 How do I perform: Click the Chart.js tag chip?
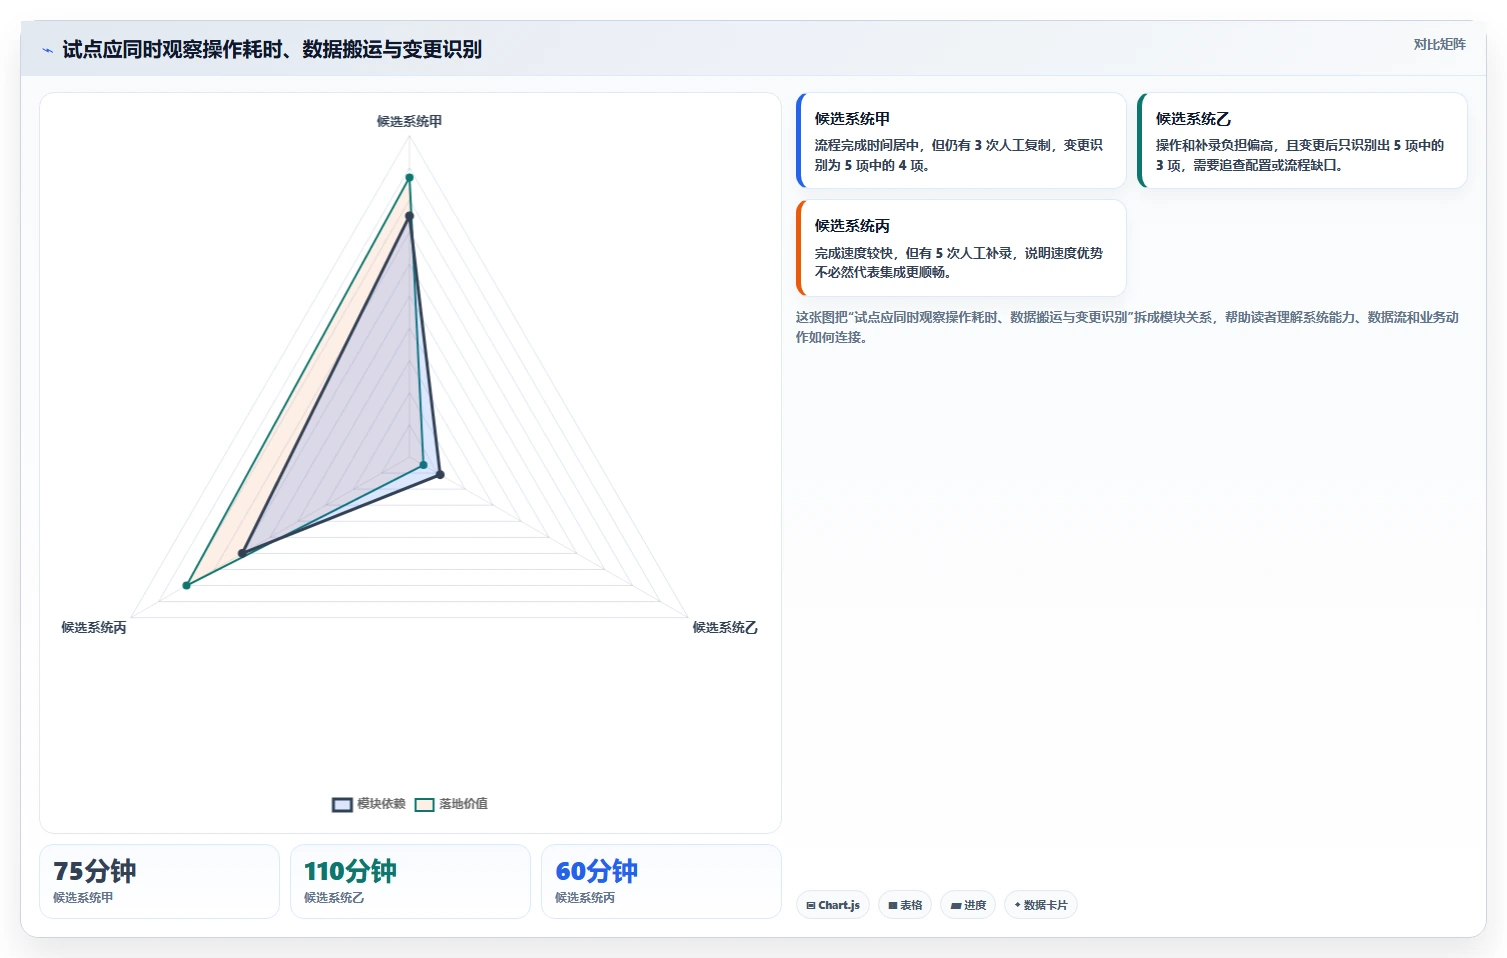click(833, 905)
